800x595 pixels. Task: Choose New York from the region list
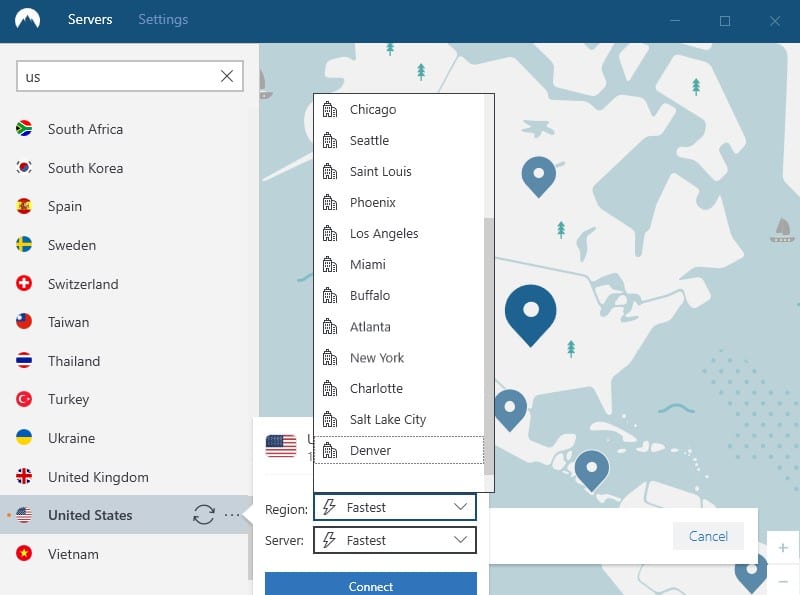(x=398, y=358)
